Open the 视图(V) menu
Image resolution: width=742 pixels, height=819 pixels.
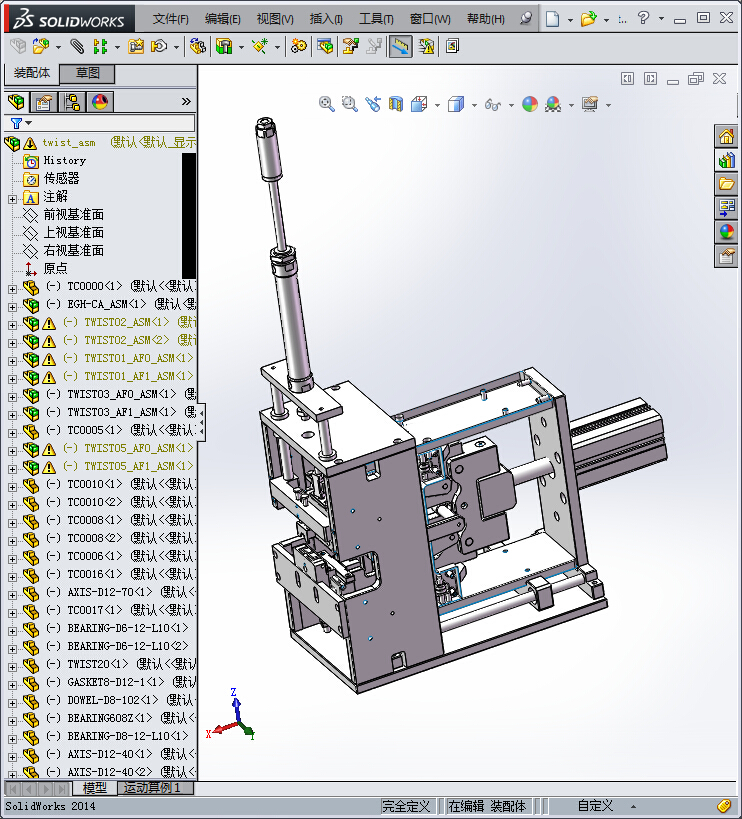[x=275, y=19]
